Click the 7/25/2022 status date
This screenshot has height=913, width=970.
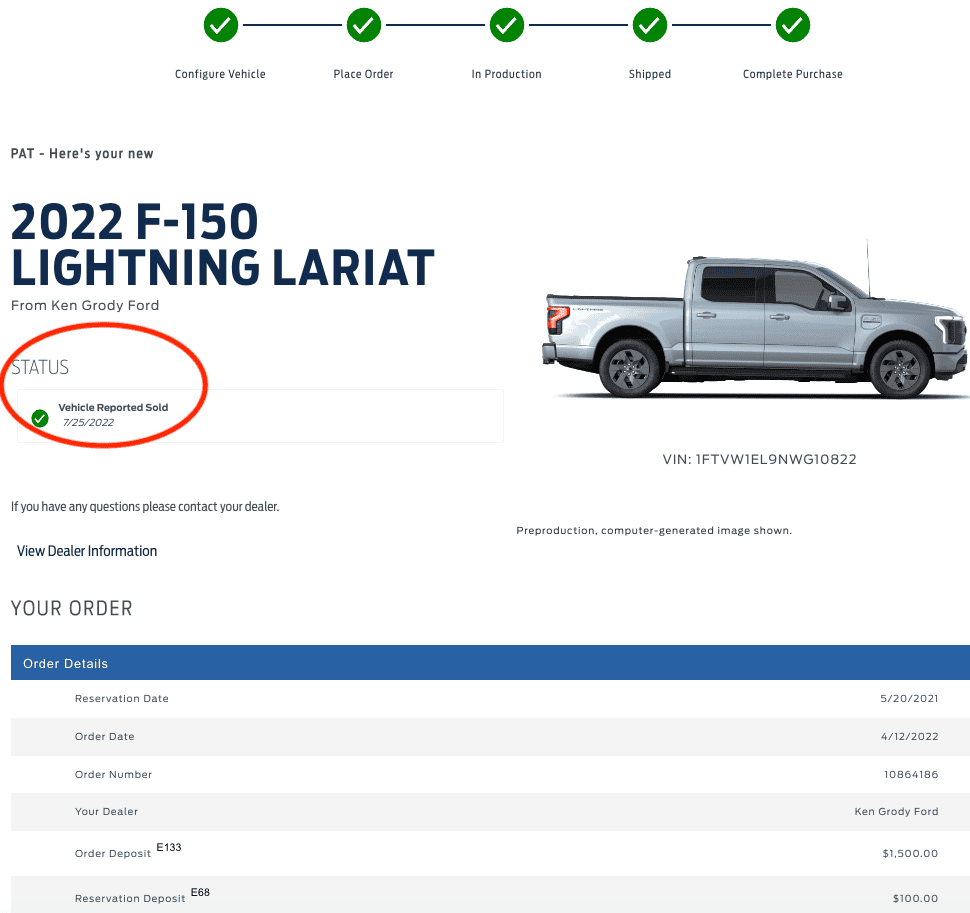88,422
